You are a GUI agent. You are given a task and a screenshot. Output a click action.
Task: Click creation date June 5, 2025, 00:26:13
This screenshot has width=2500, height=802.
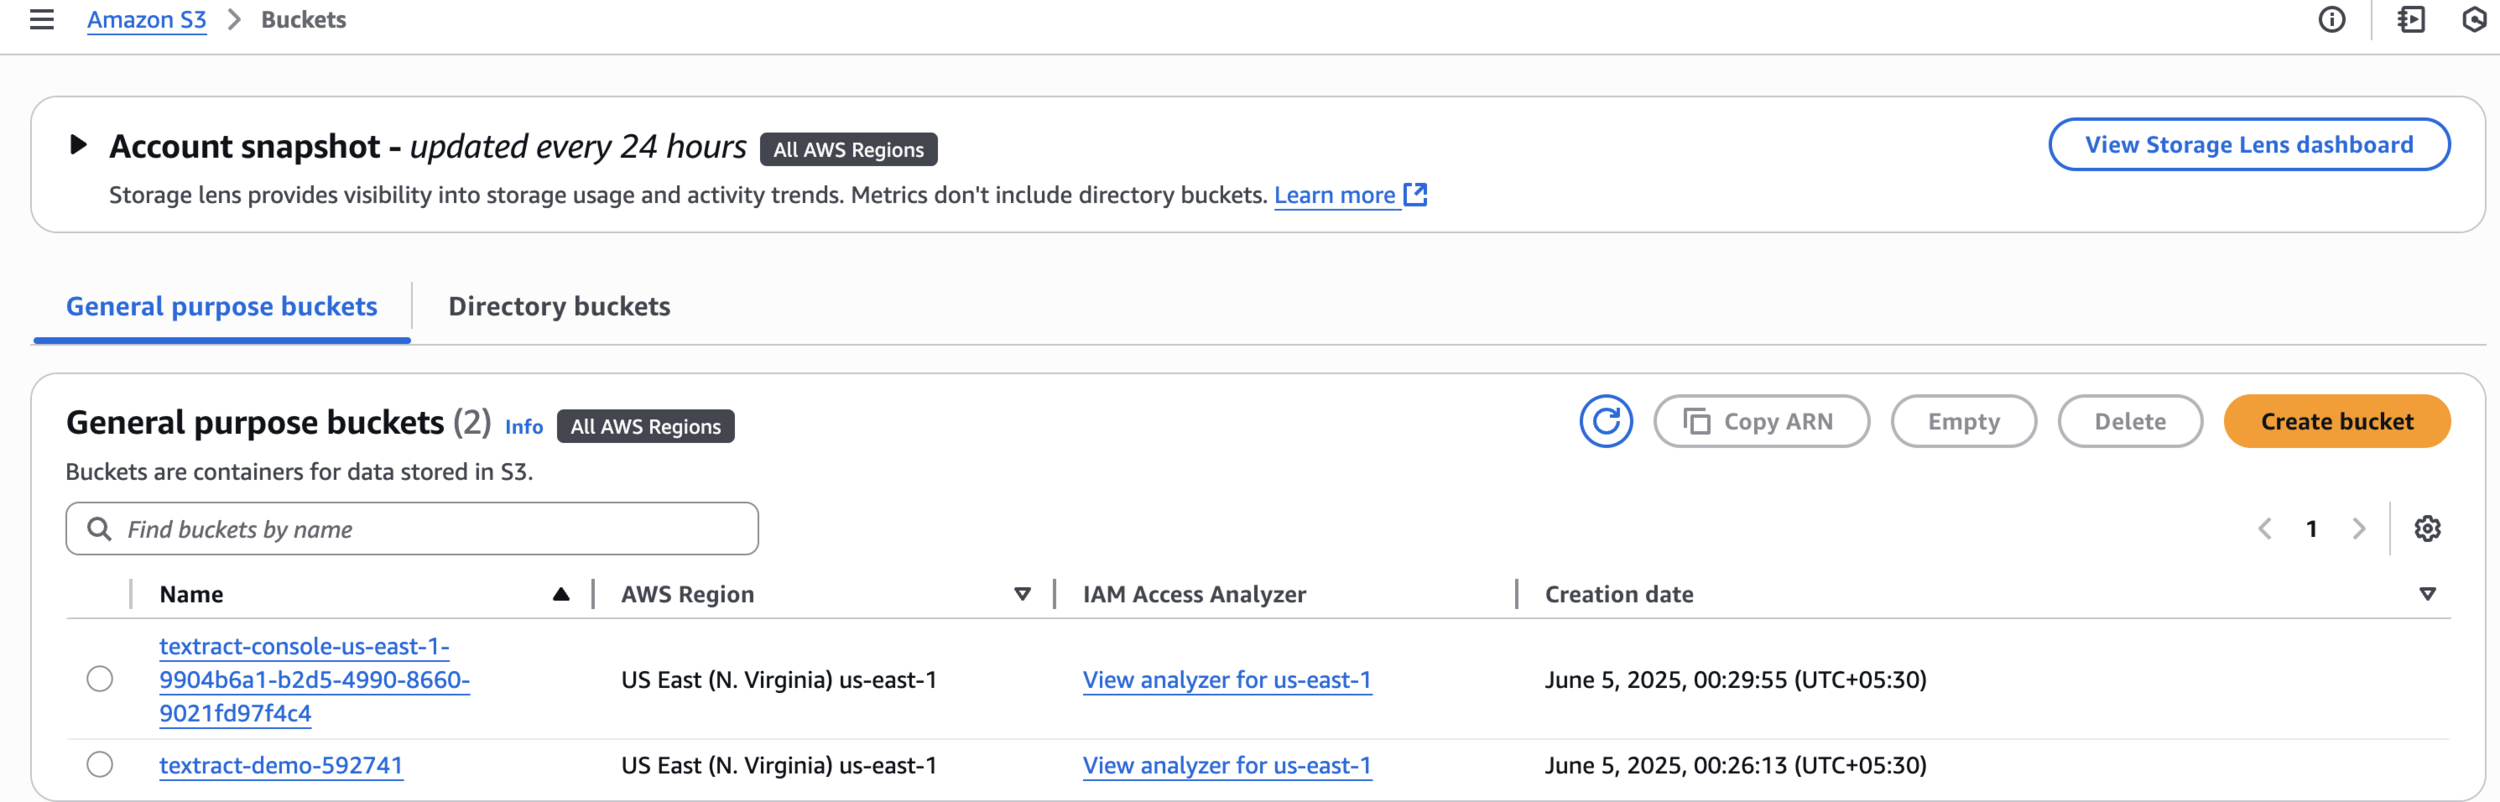click(1735, 765)
